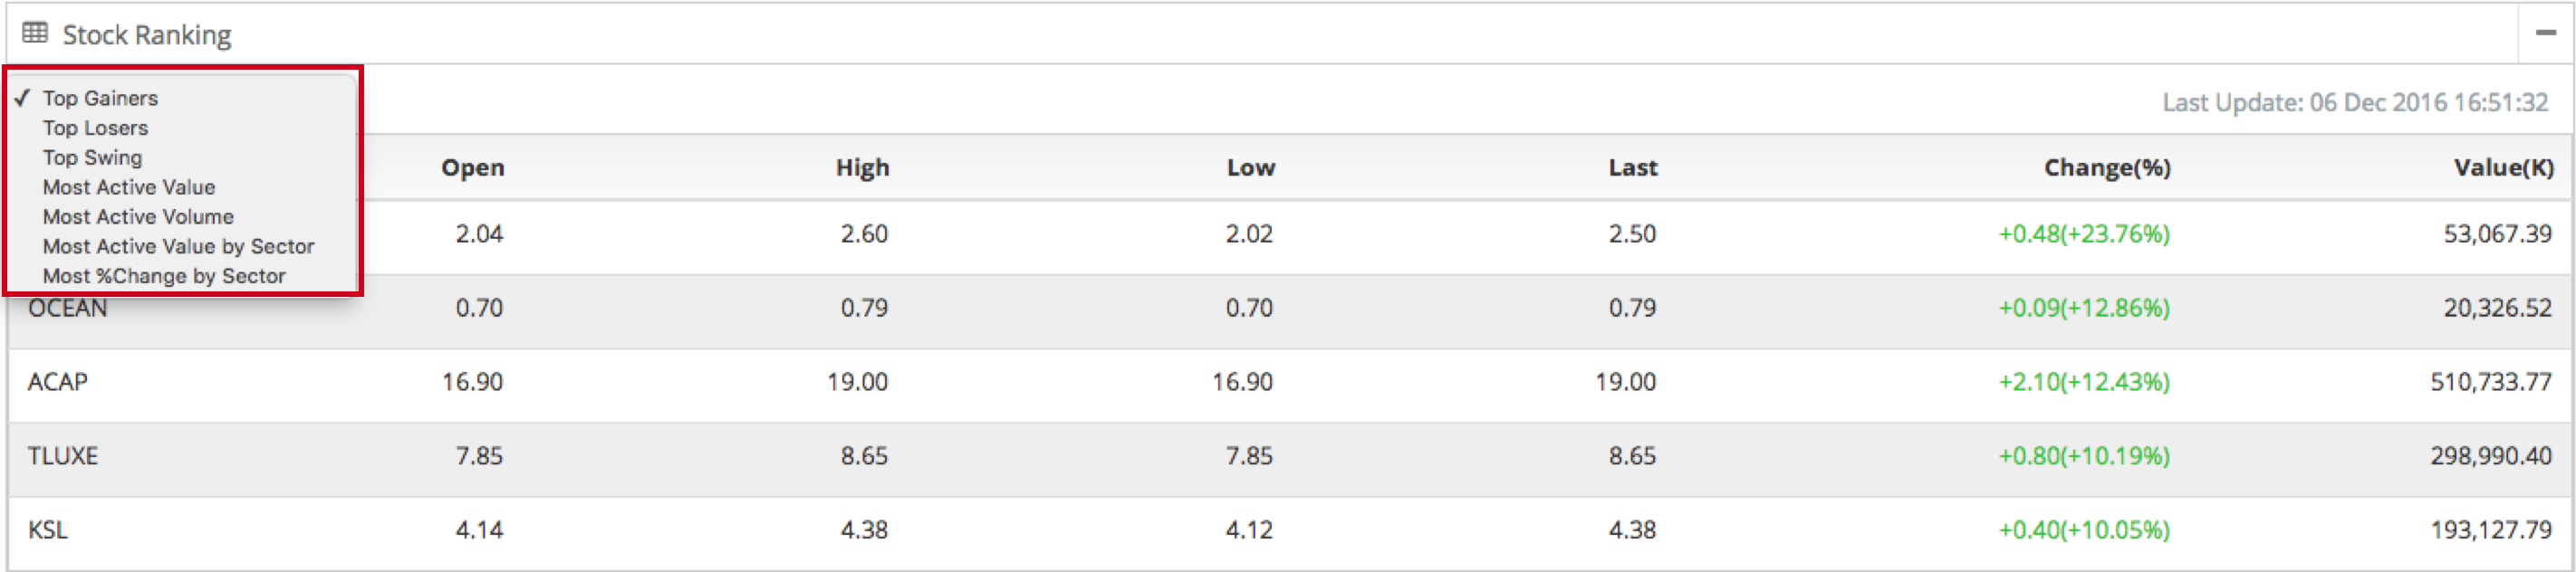
Task: Click the TLUXE stock symbol
Action: (x=62, y=456)
